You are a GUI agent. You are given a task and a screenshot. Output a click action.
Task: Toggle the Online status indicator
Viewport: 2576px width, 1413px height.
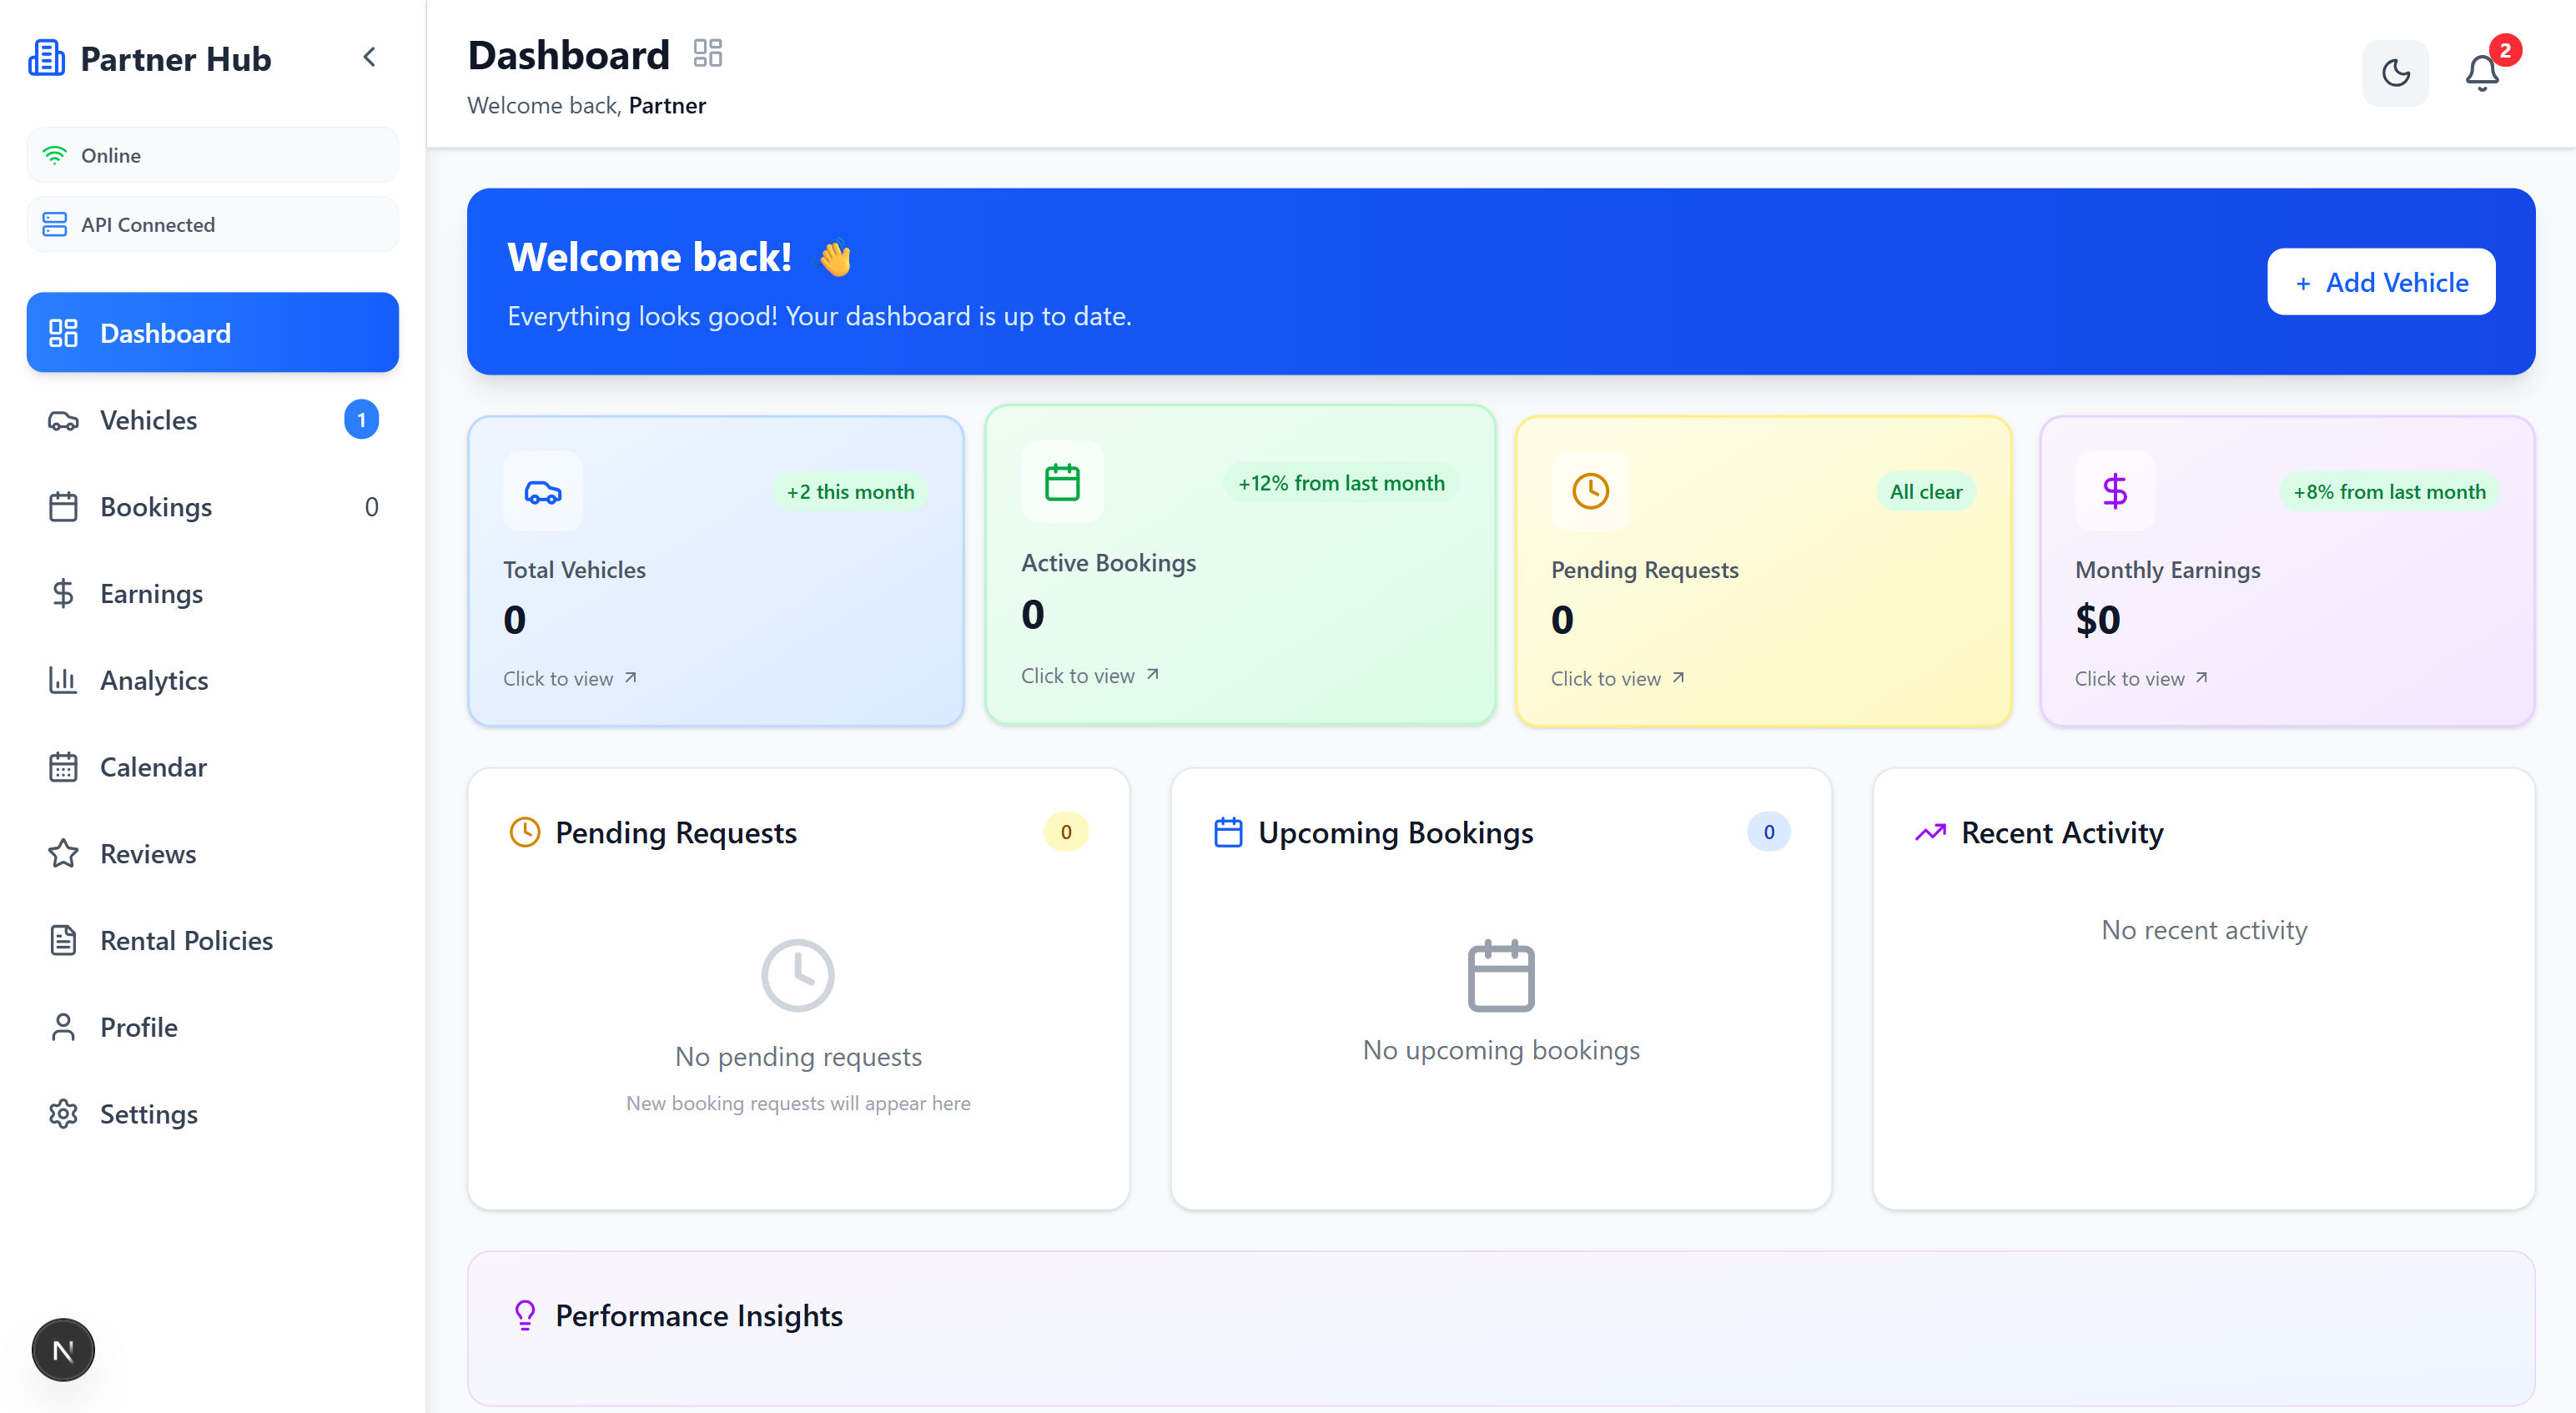pos(212,154)
